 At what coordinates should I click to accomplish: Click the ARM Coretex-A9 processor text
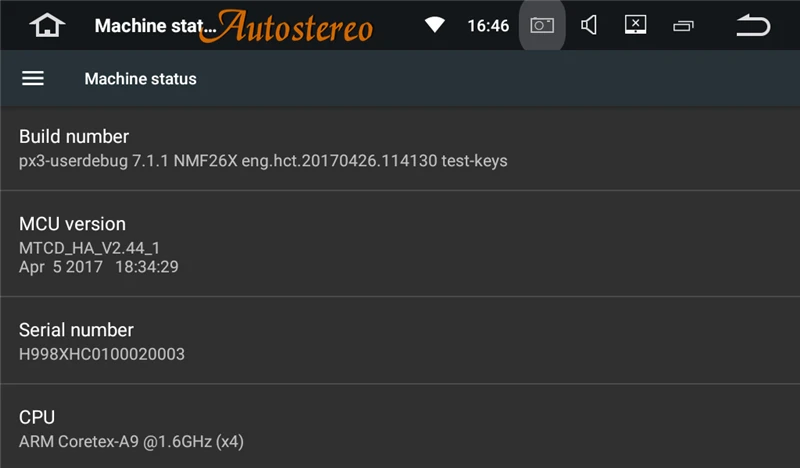(132, 441)
